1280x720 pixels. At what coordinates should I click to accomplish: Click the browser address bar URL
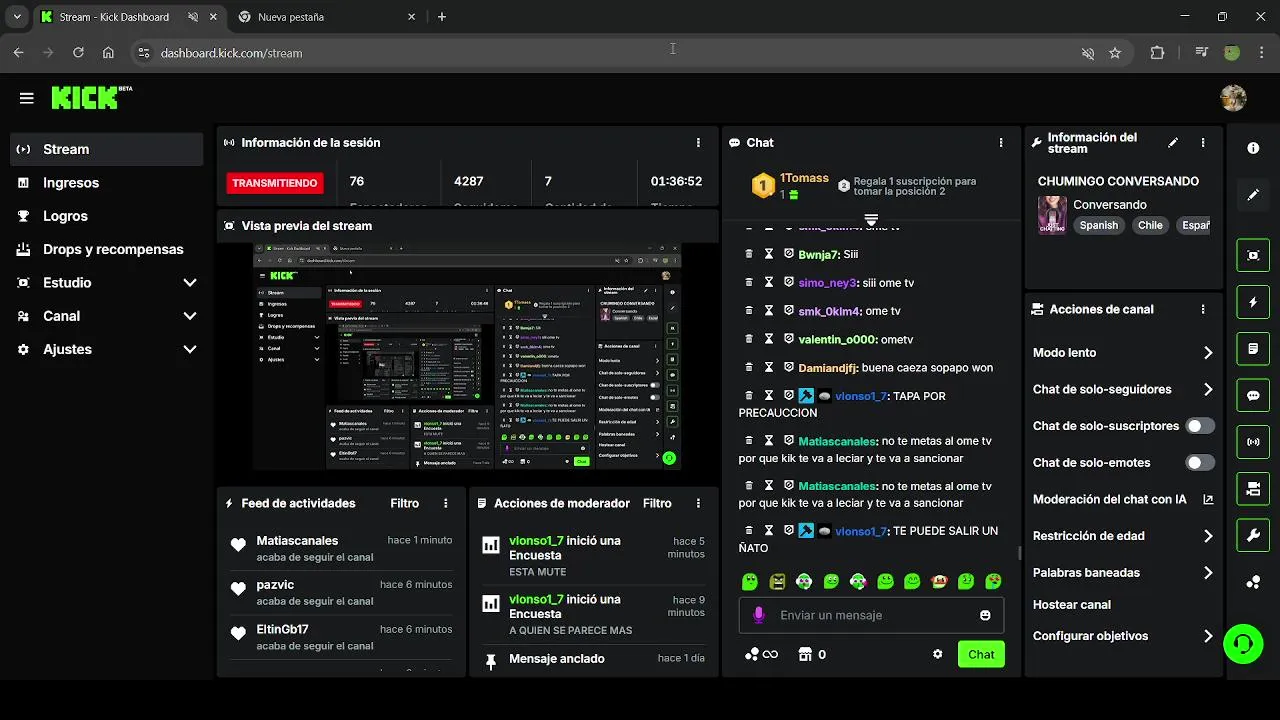231,53
